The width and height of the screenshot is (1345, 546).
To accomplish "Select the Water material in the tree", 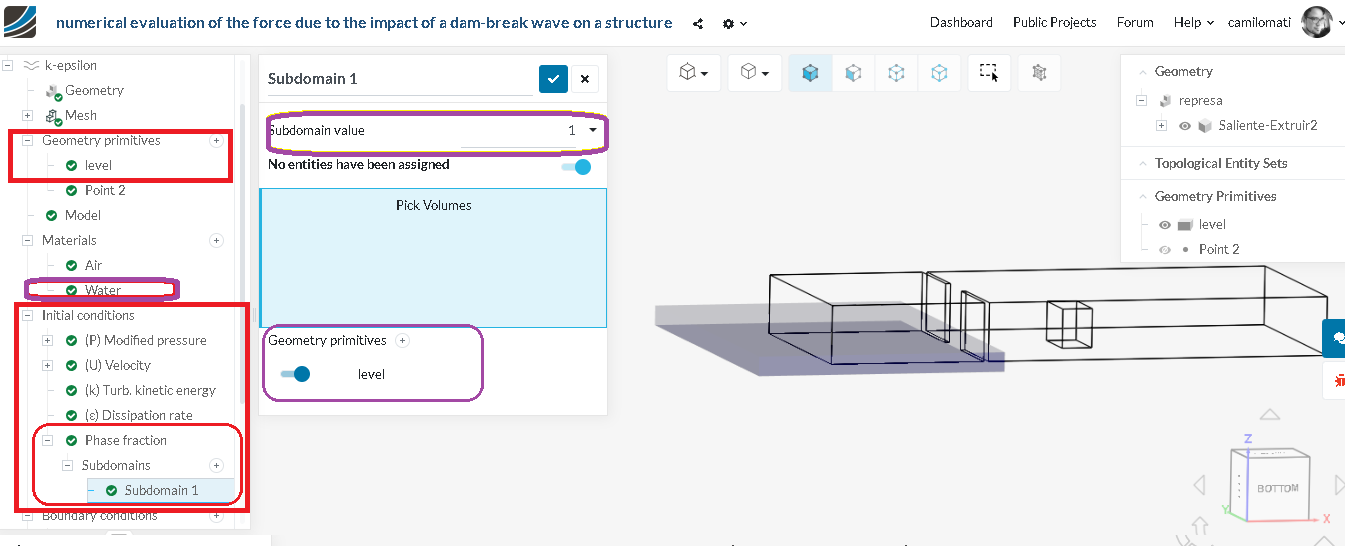I will tap(102, 291).
